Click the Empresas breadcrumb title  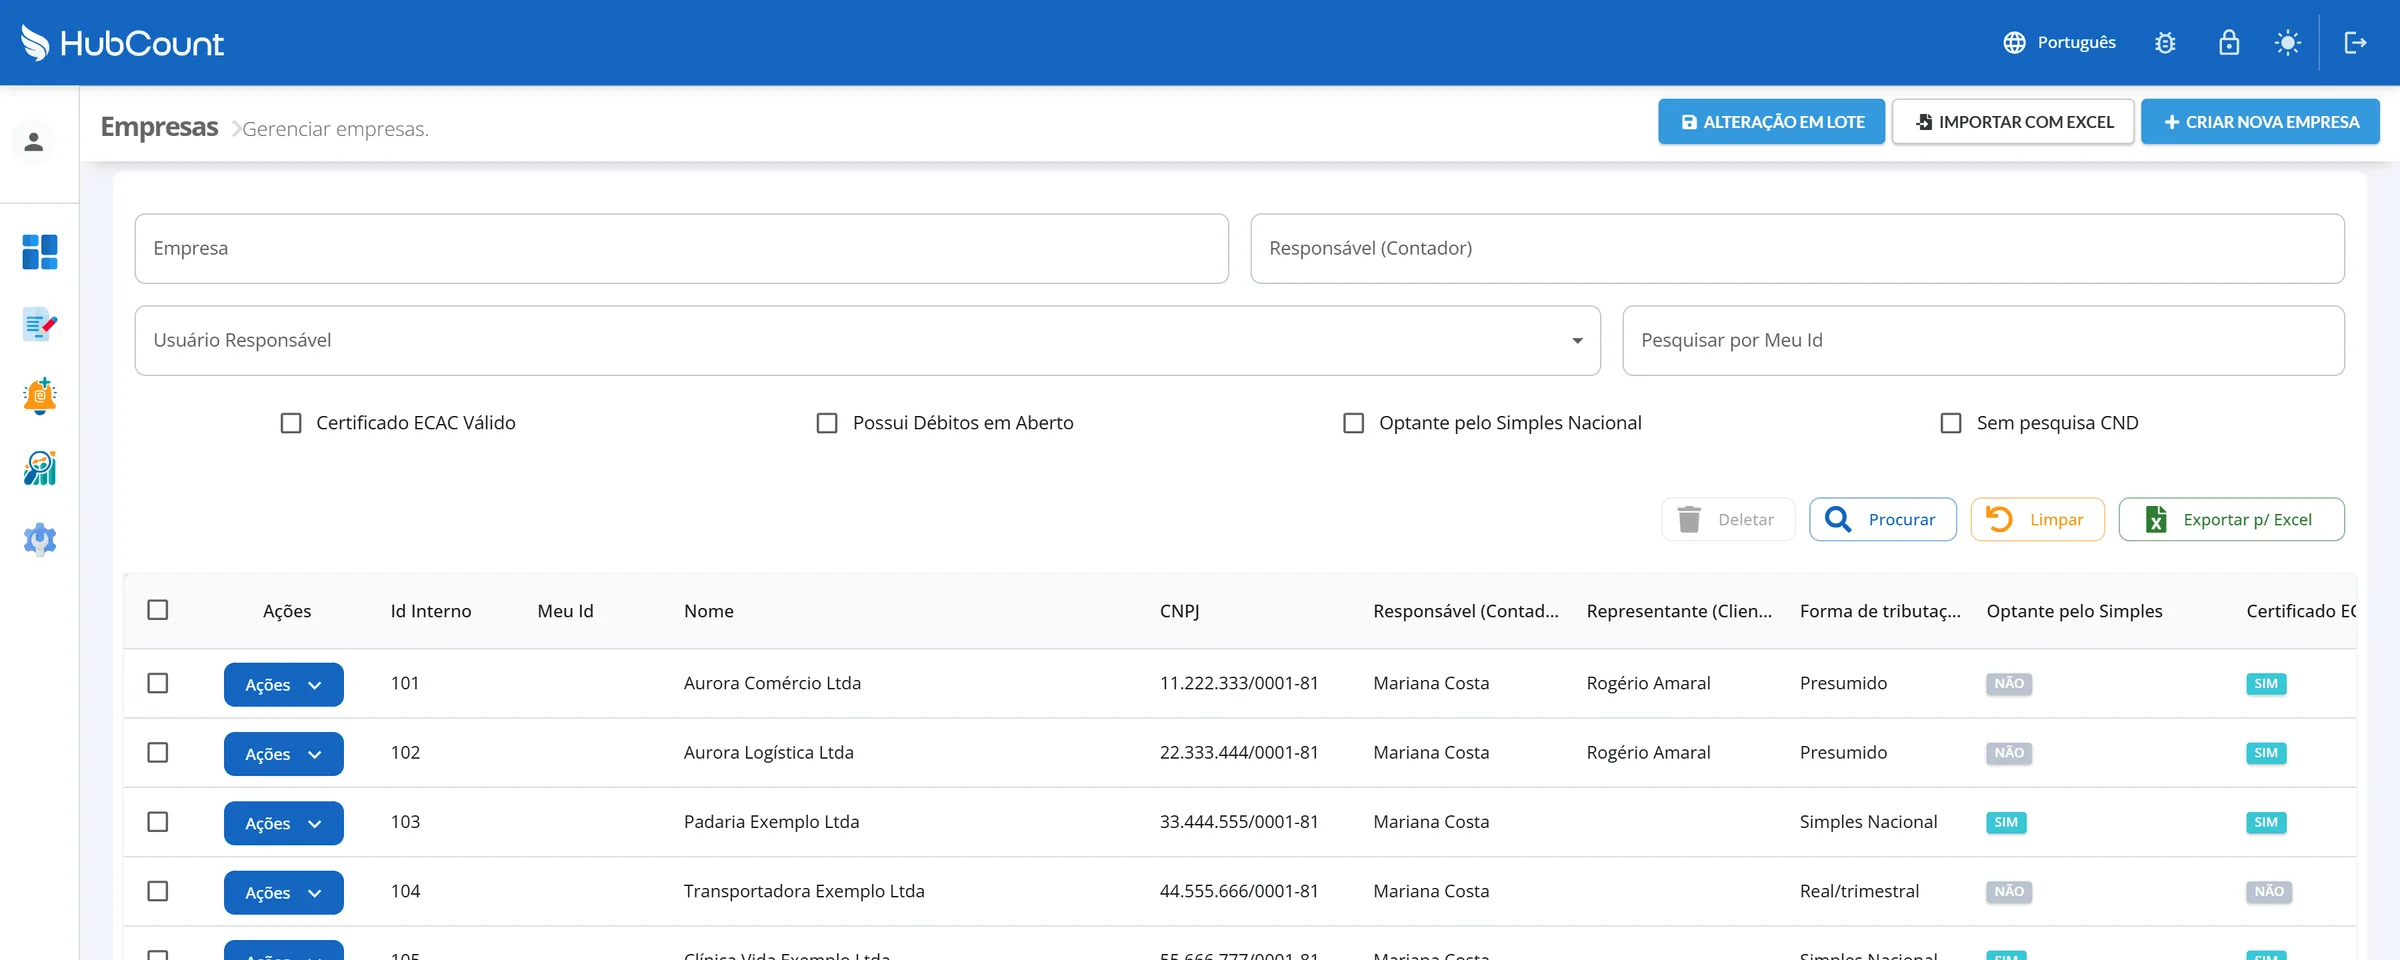(159, 127)
